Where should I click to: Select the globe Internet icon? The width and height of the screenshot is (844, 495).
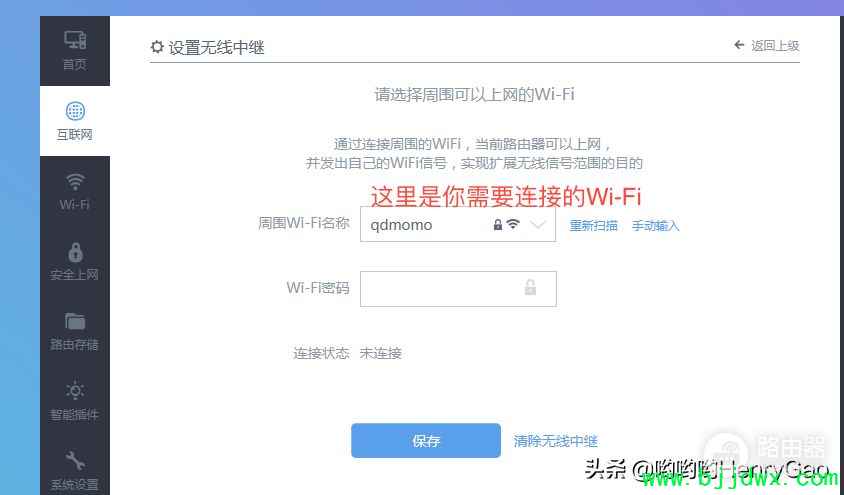[x=75, y=111]
